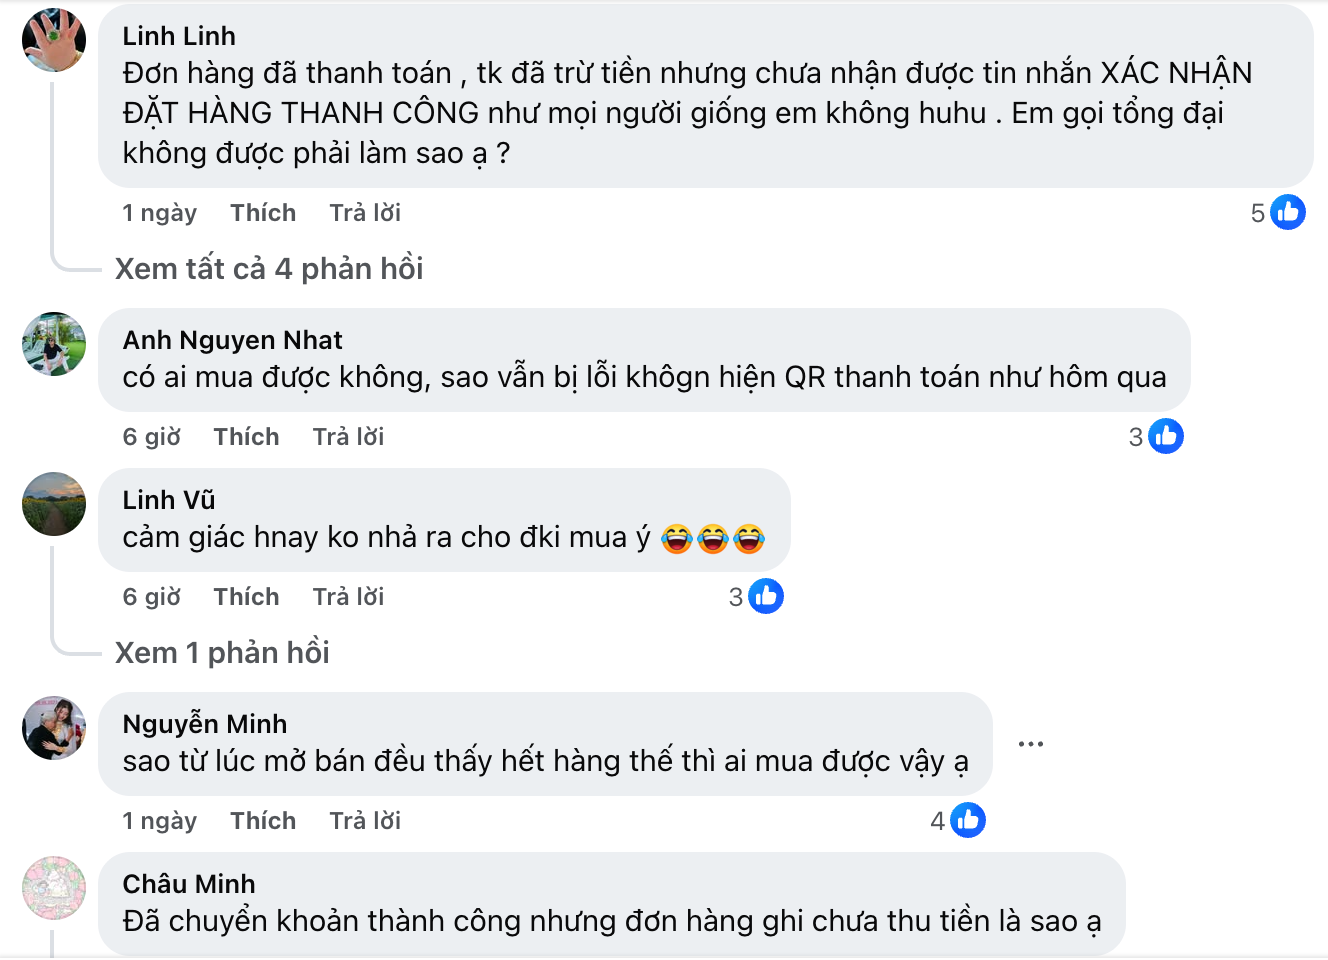Open Anh Nguyen Nhat's profile picture

54,344
